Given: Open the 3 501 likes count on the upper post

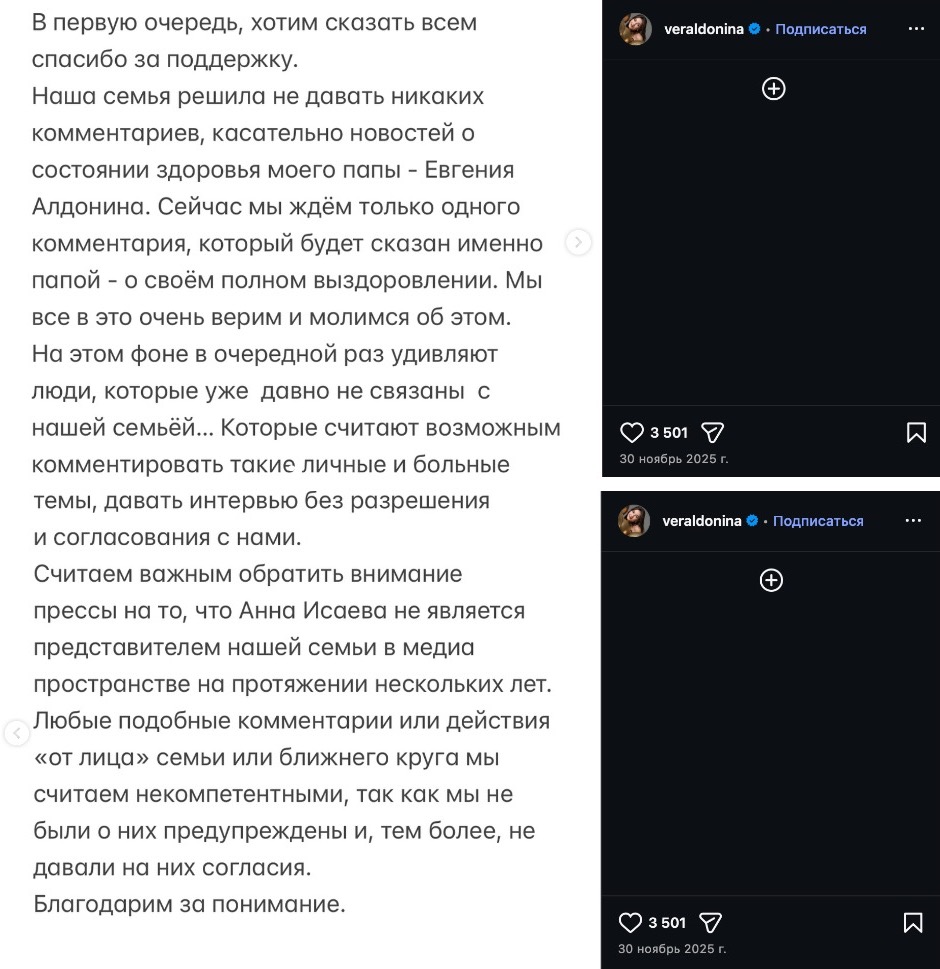Looking at the screenshot, I should (x=669, y=433).
